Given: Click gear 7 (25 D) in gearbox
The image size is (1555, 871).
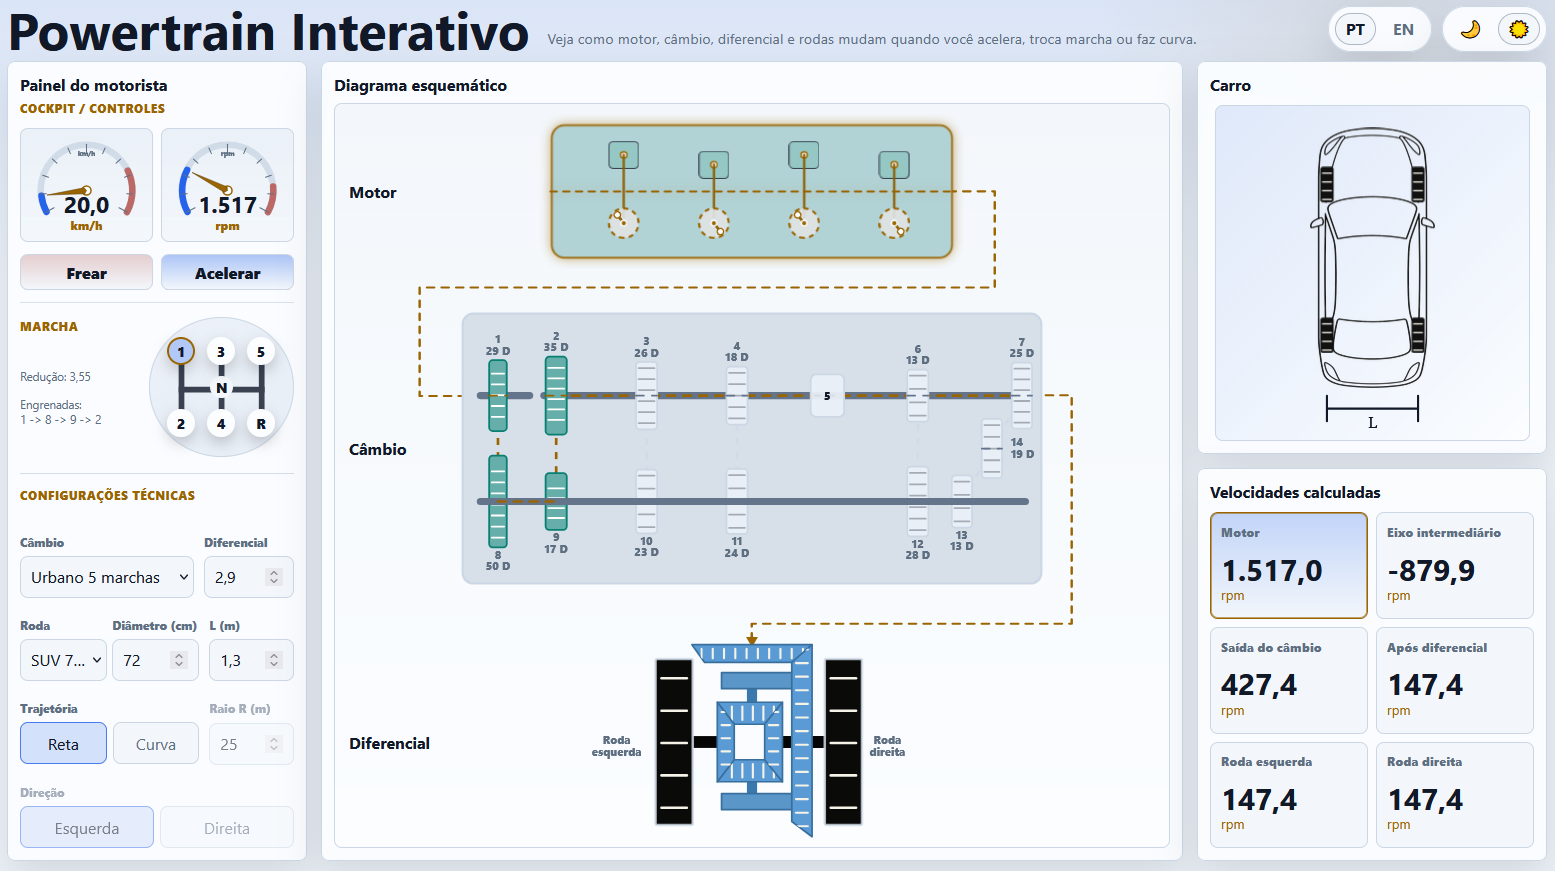Looking at the screenshot, I should [x=1021, y=396].
